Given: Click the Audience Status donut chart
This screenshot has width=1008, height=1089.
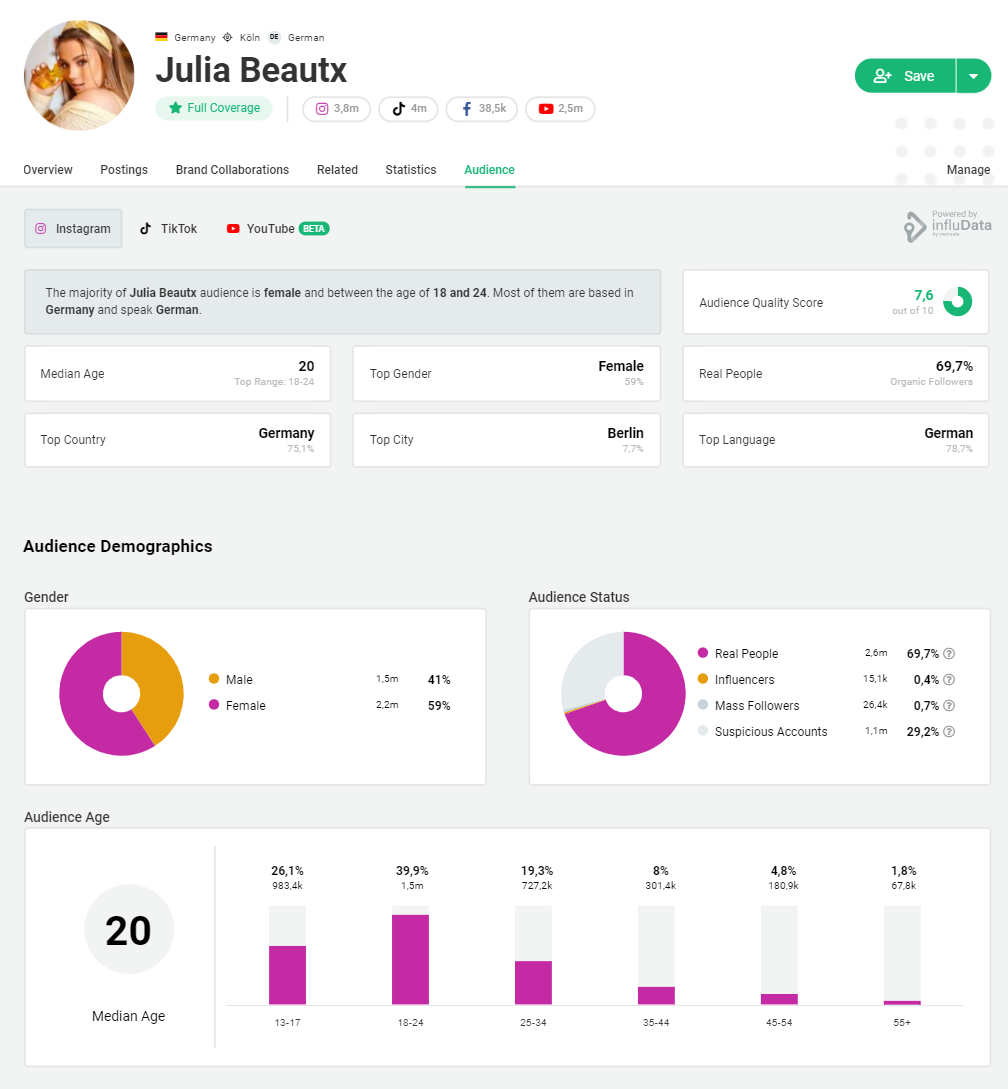Looking at the screenshot, I should coord(623,693).
